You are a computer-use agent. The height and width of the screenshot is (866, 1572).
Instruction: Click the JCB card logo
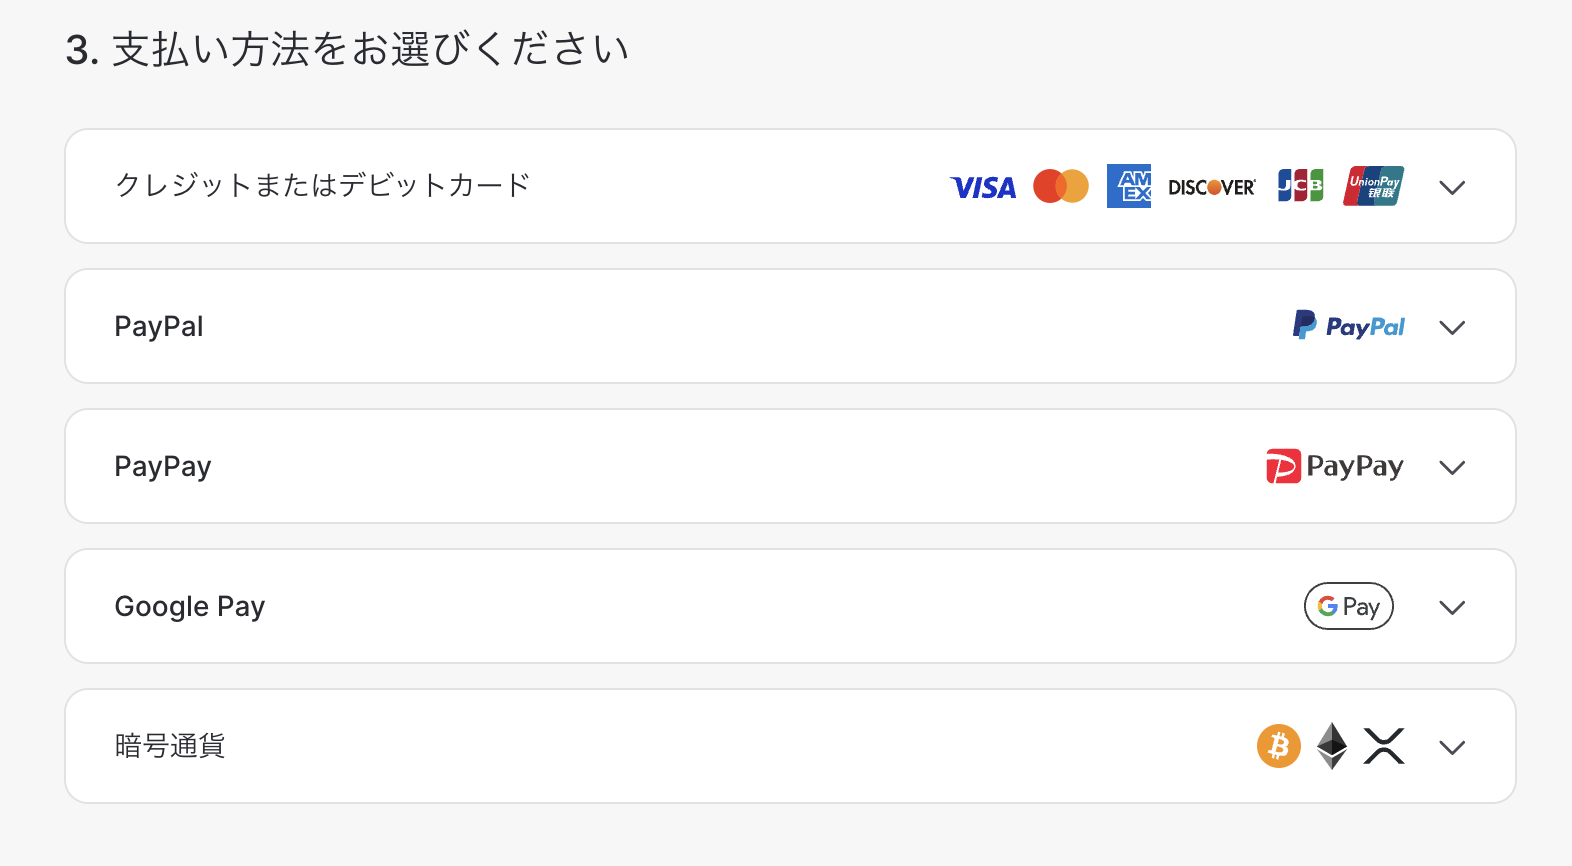click(x=1301, y=186)
